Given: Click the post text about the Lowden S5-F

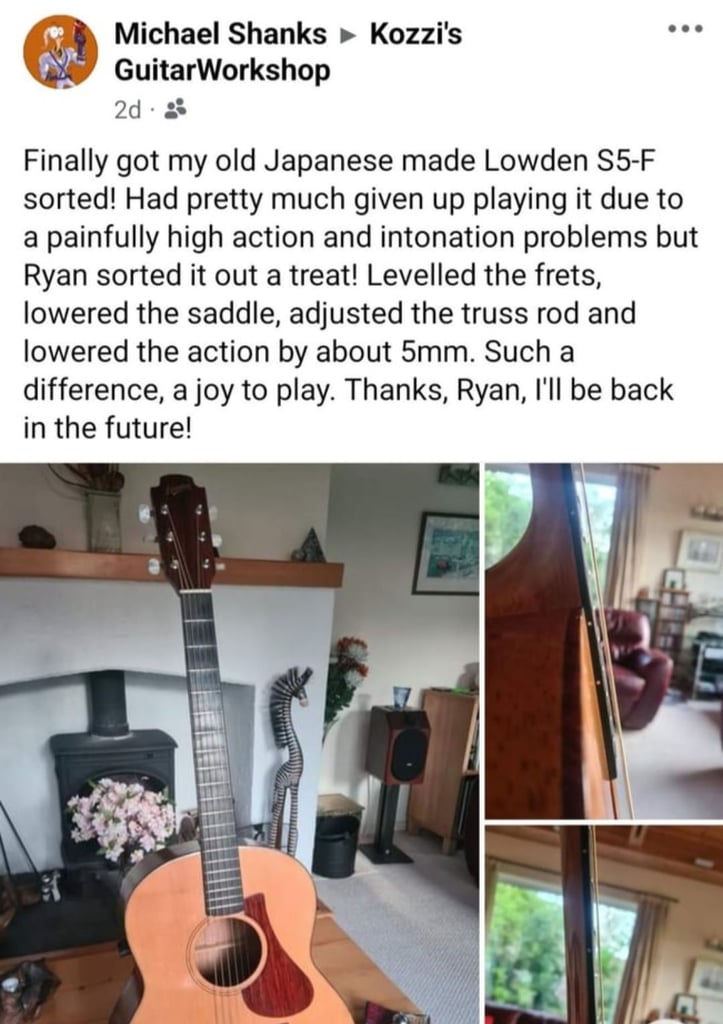Looking at the screenshot, I should click(x=361, y=295).
